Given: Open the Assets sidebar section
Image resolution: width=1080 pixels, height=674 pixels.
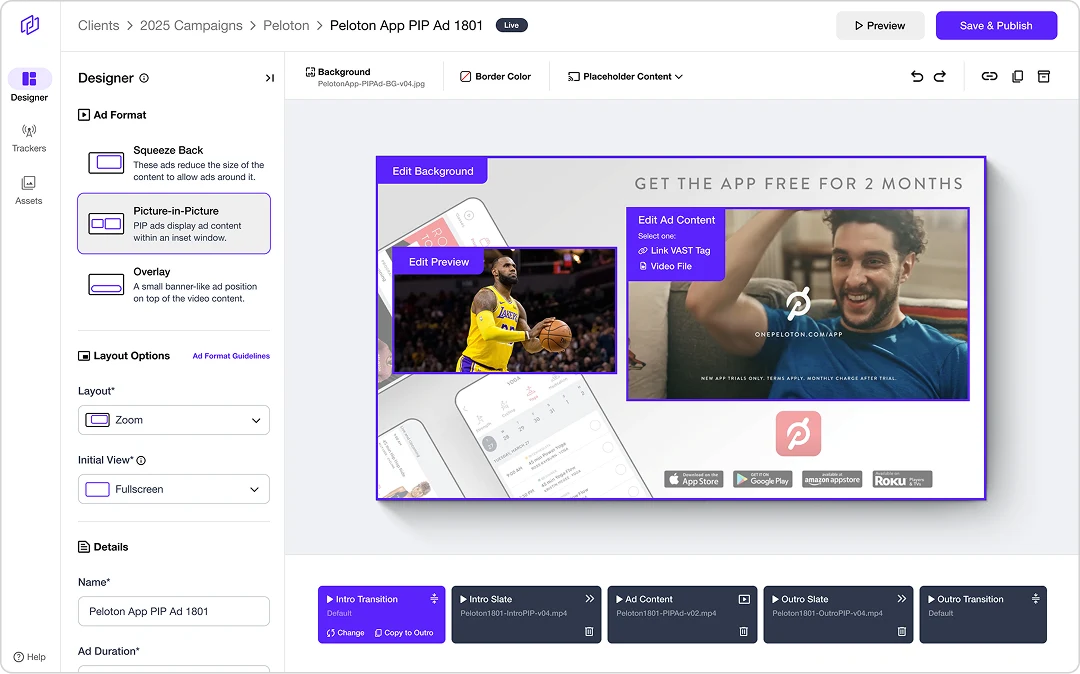Looking at the screenshot, I should (29, 190).
